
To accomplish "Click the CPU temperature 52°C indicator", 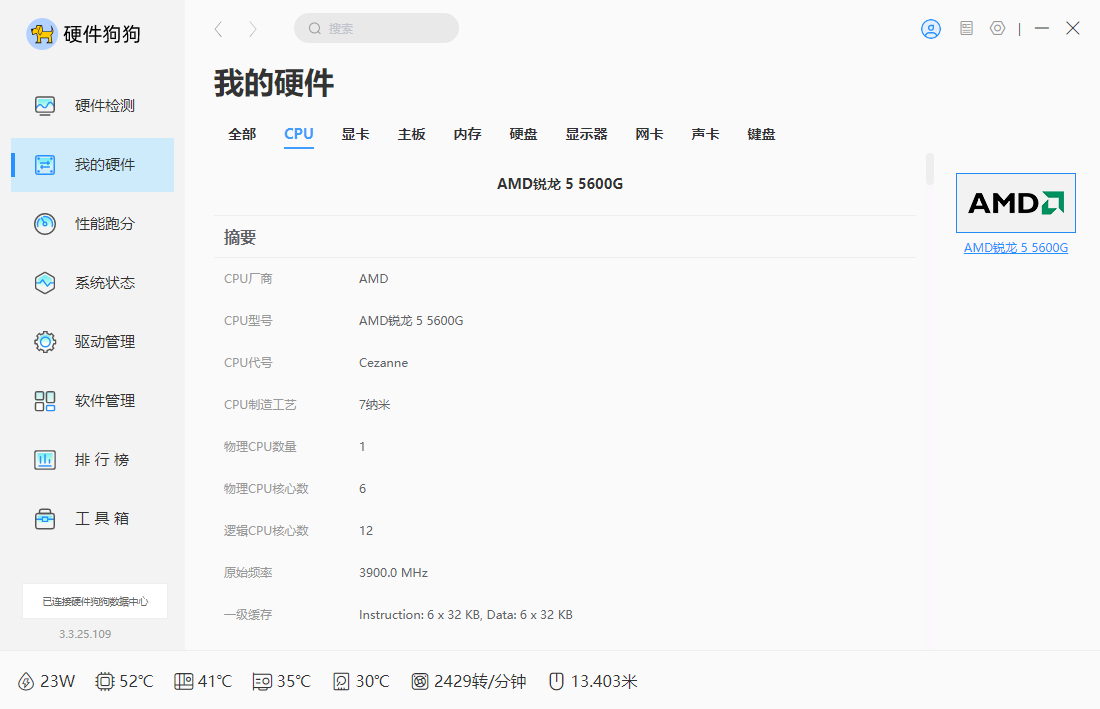I will tap(124, 682).
